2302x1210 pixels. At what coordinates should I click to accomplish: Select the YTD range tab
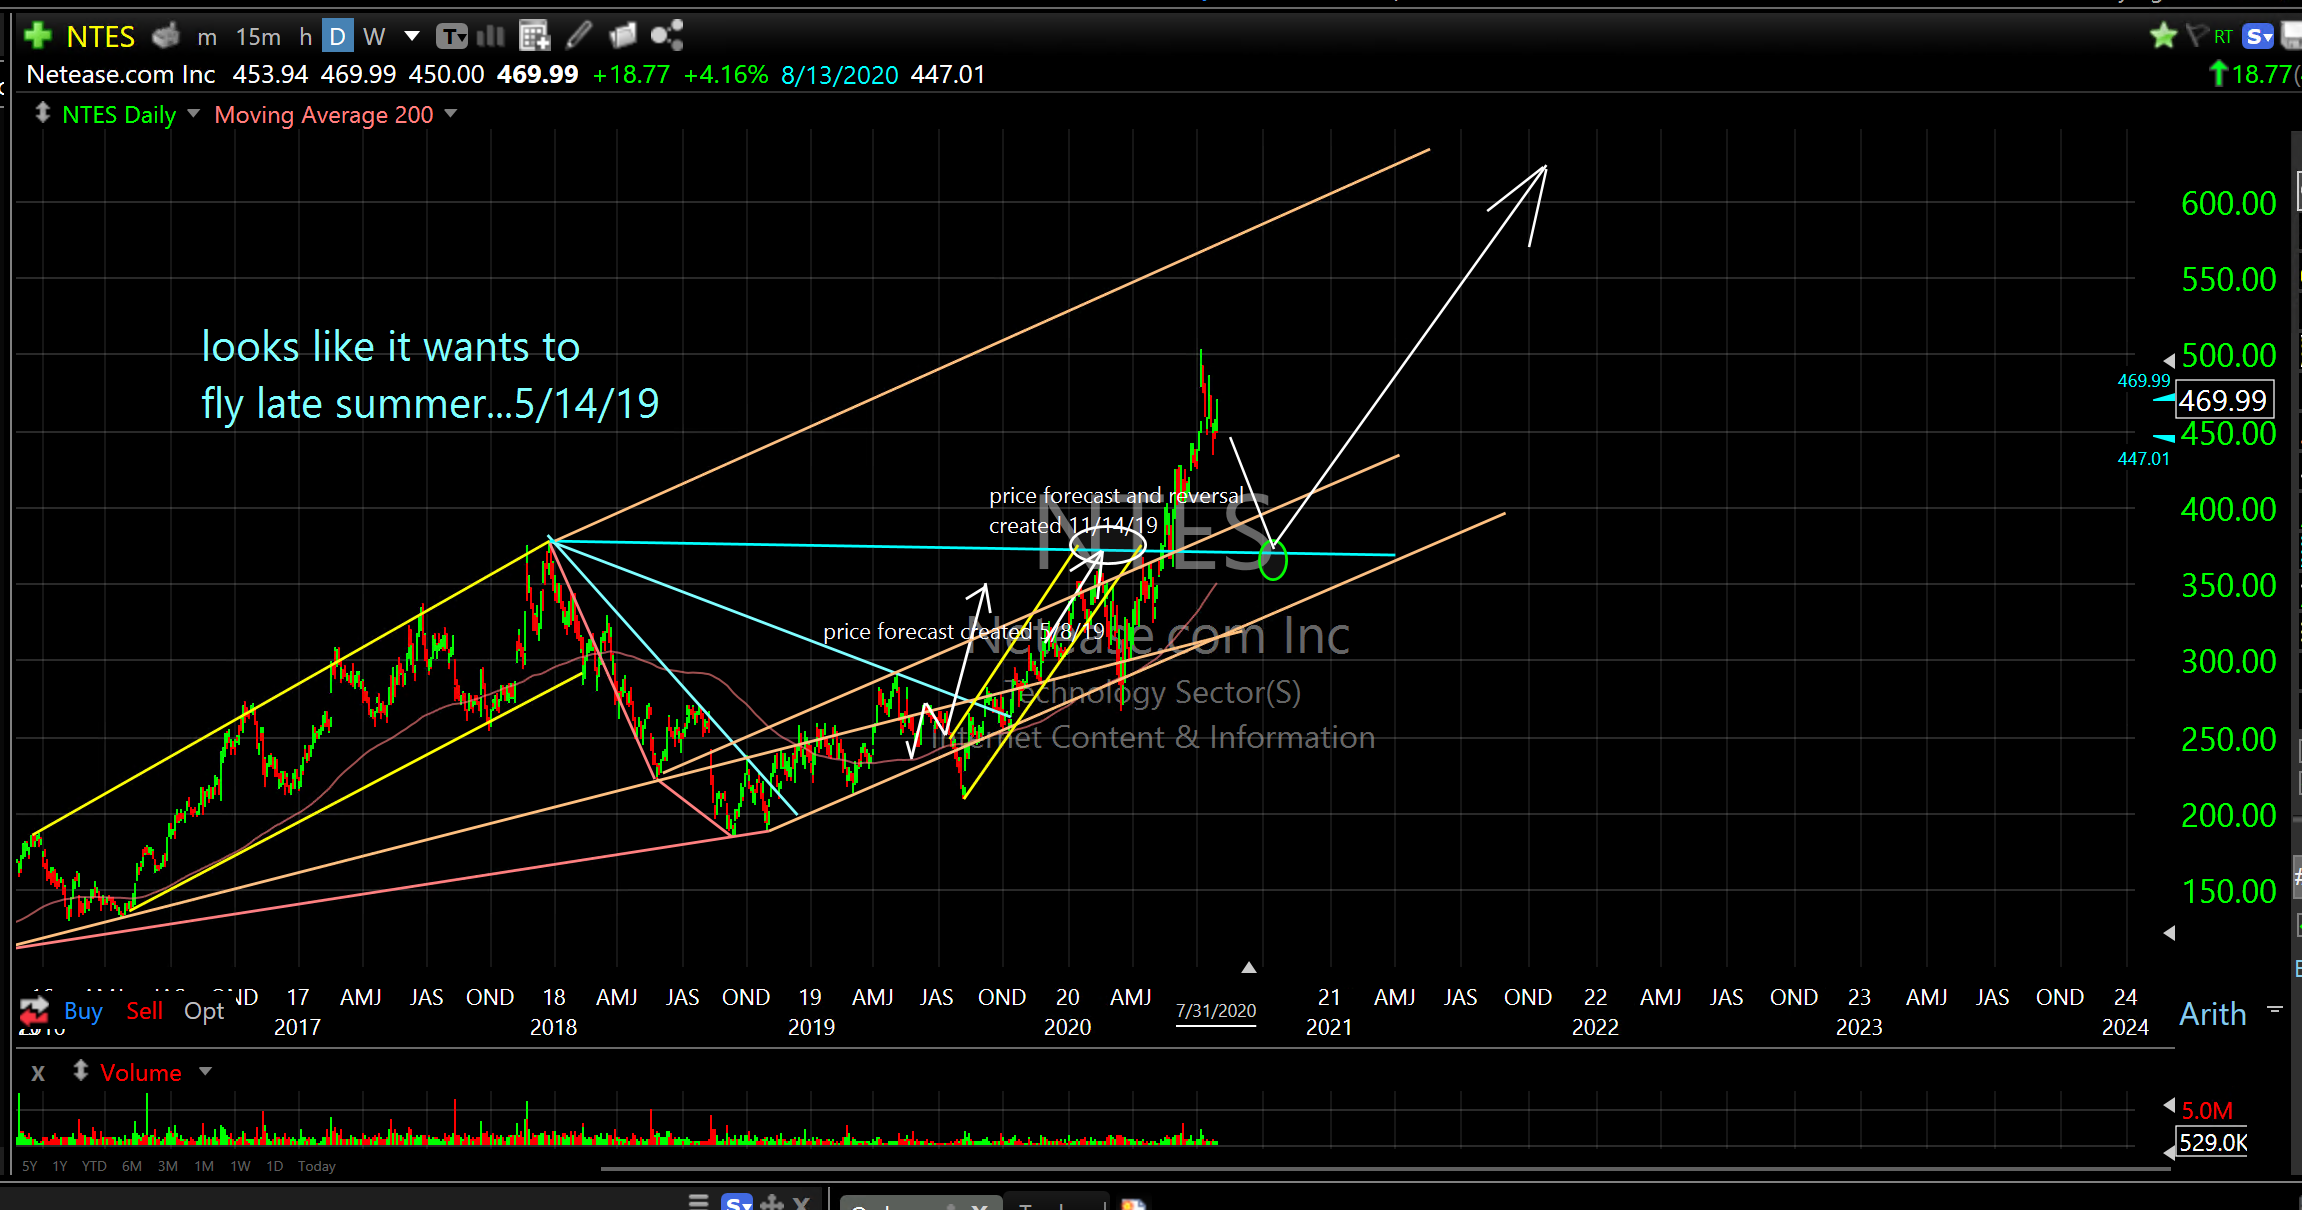[x=94, y=1166]
